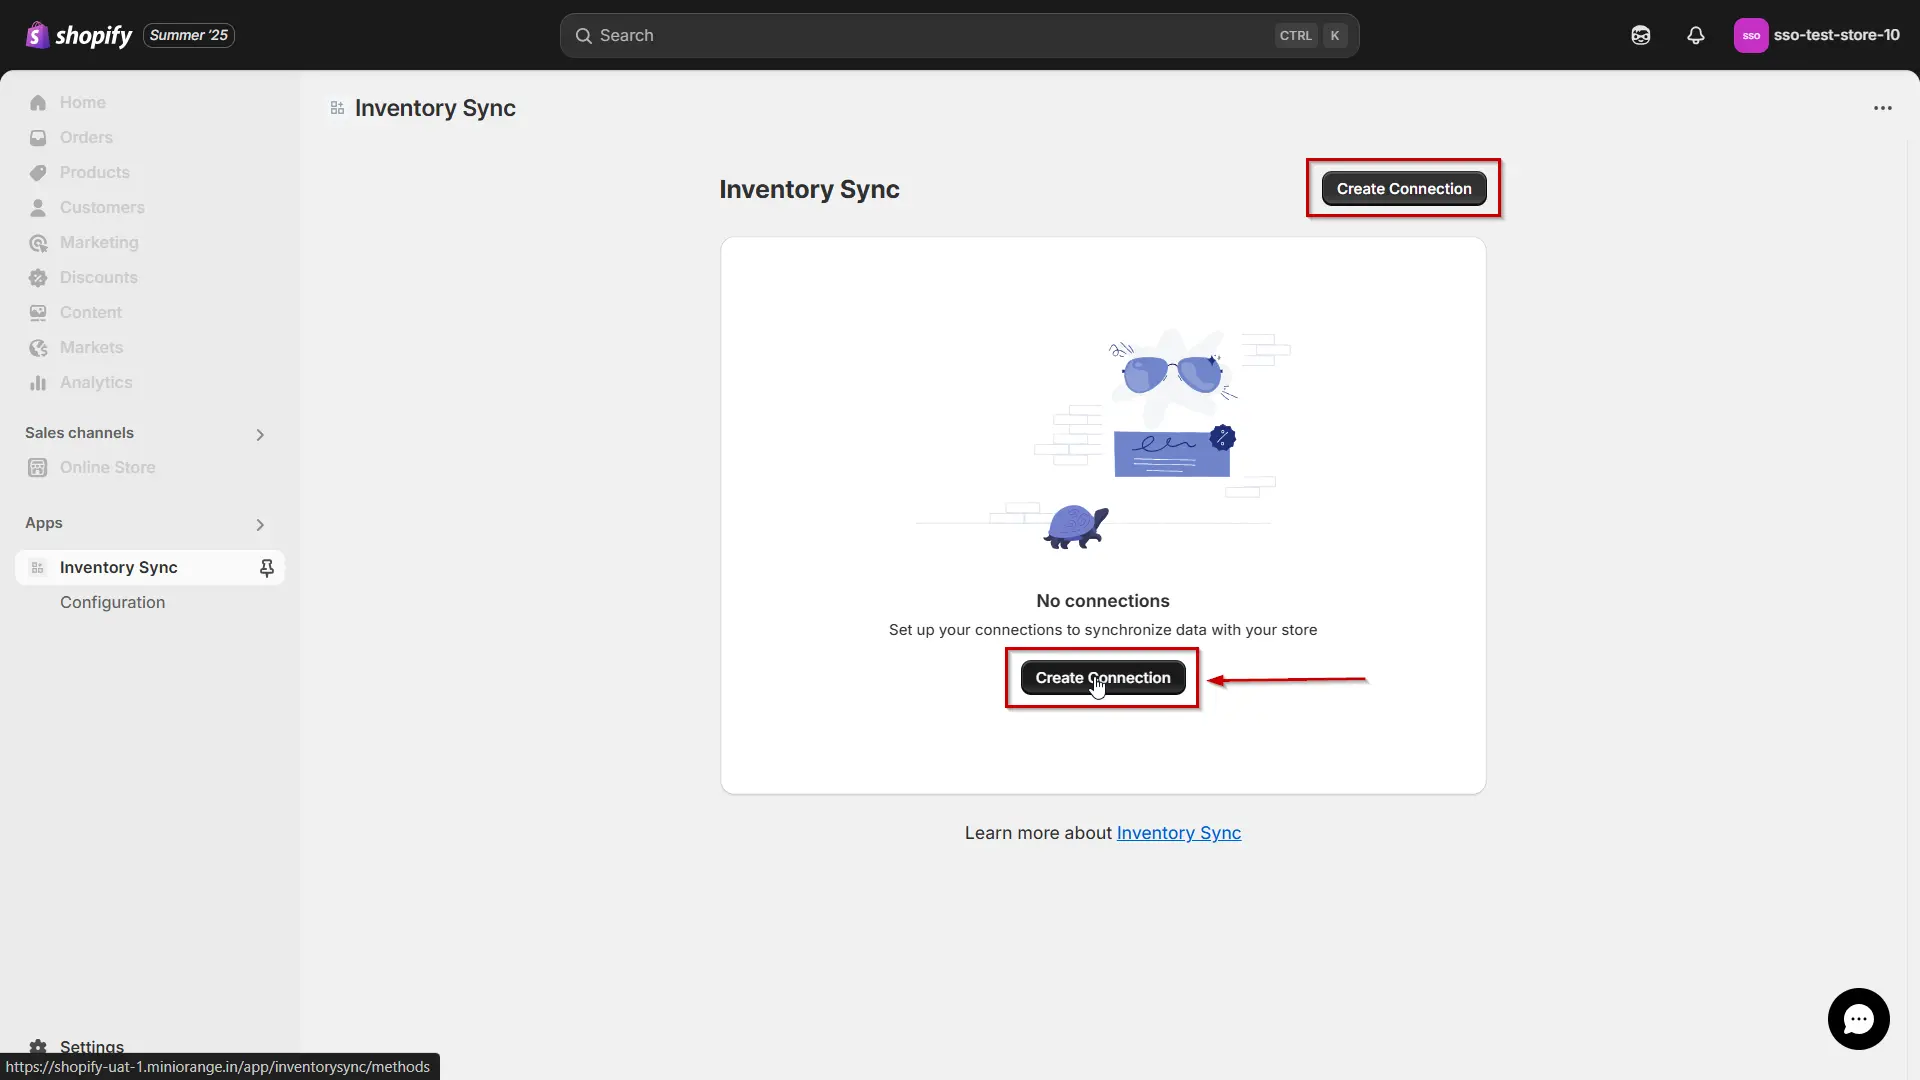
Task: Expand the Sales channels section
Action: pos(260,434)
